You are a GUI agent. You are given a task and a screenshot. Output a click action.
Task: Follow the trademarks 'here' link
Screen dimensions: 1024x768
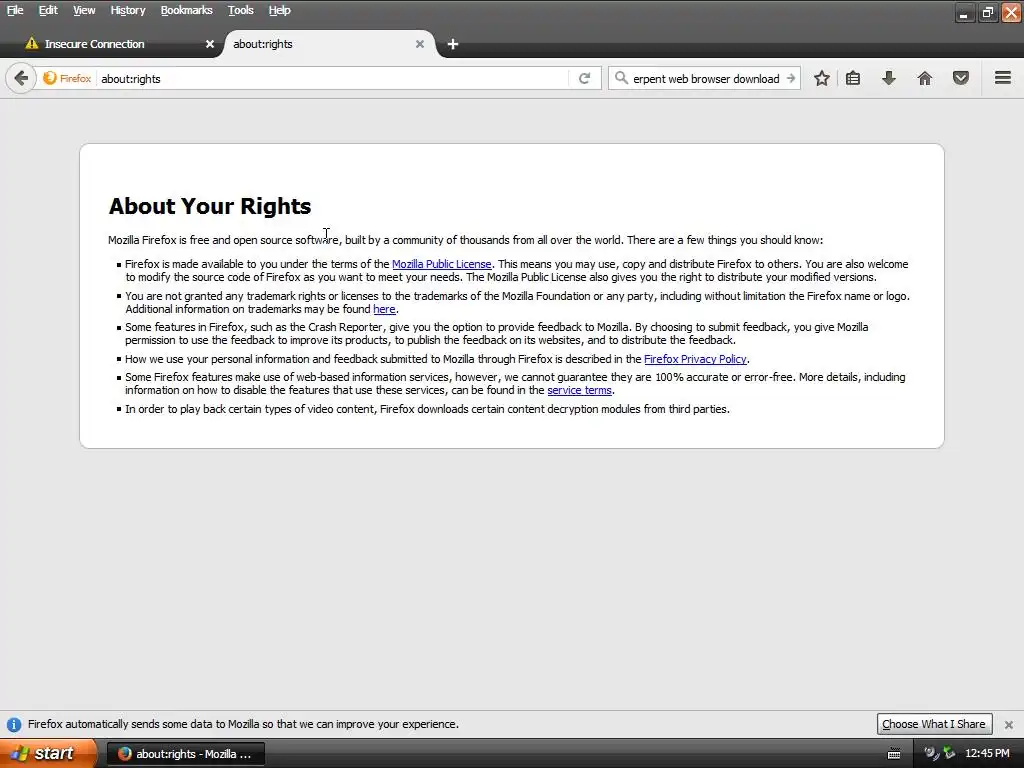tap(384, 309)
